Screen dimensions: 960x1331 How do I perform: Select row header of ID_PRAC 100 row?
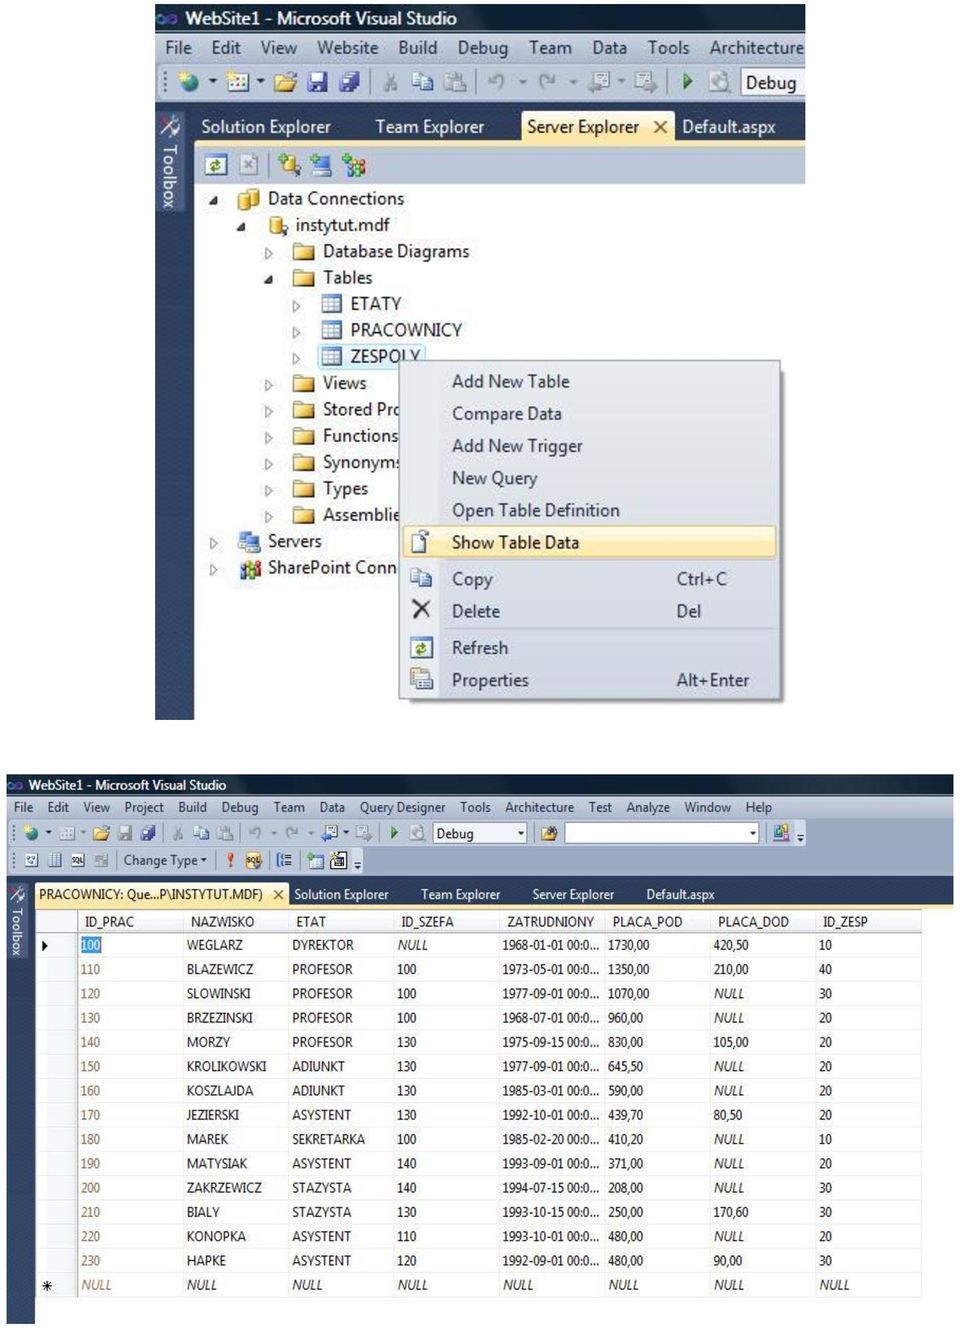[56, 945]
